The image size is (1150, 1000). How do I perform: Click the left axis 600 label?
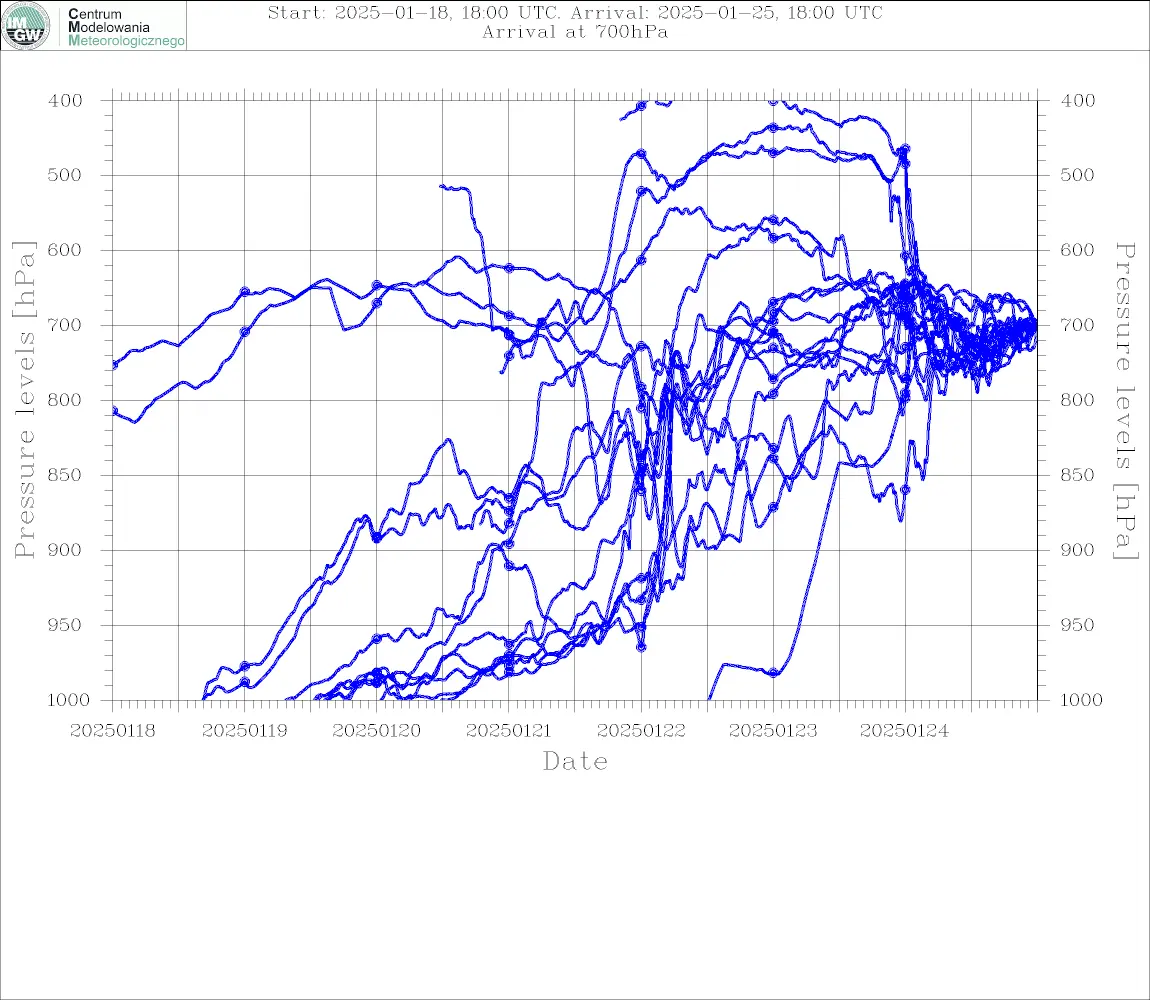coord(65,250)
